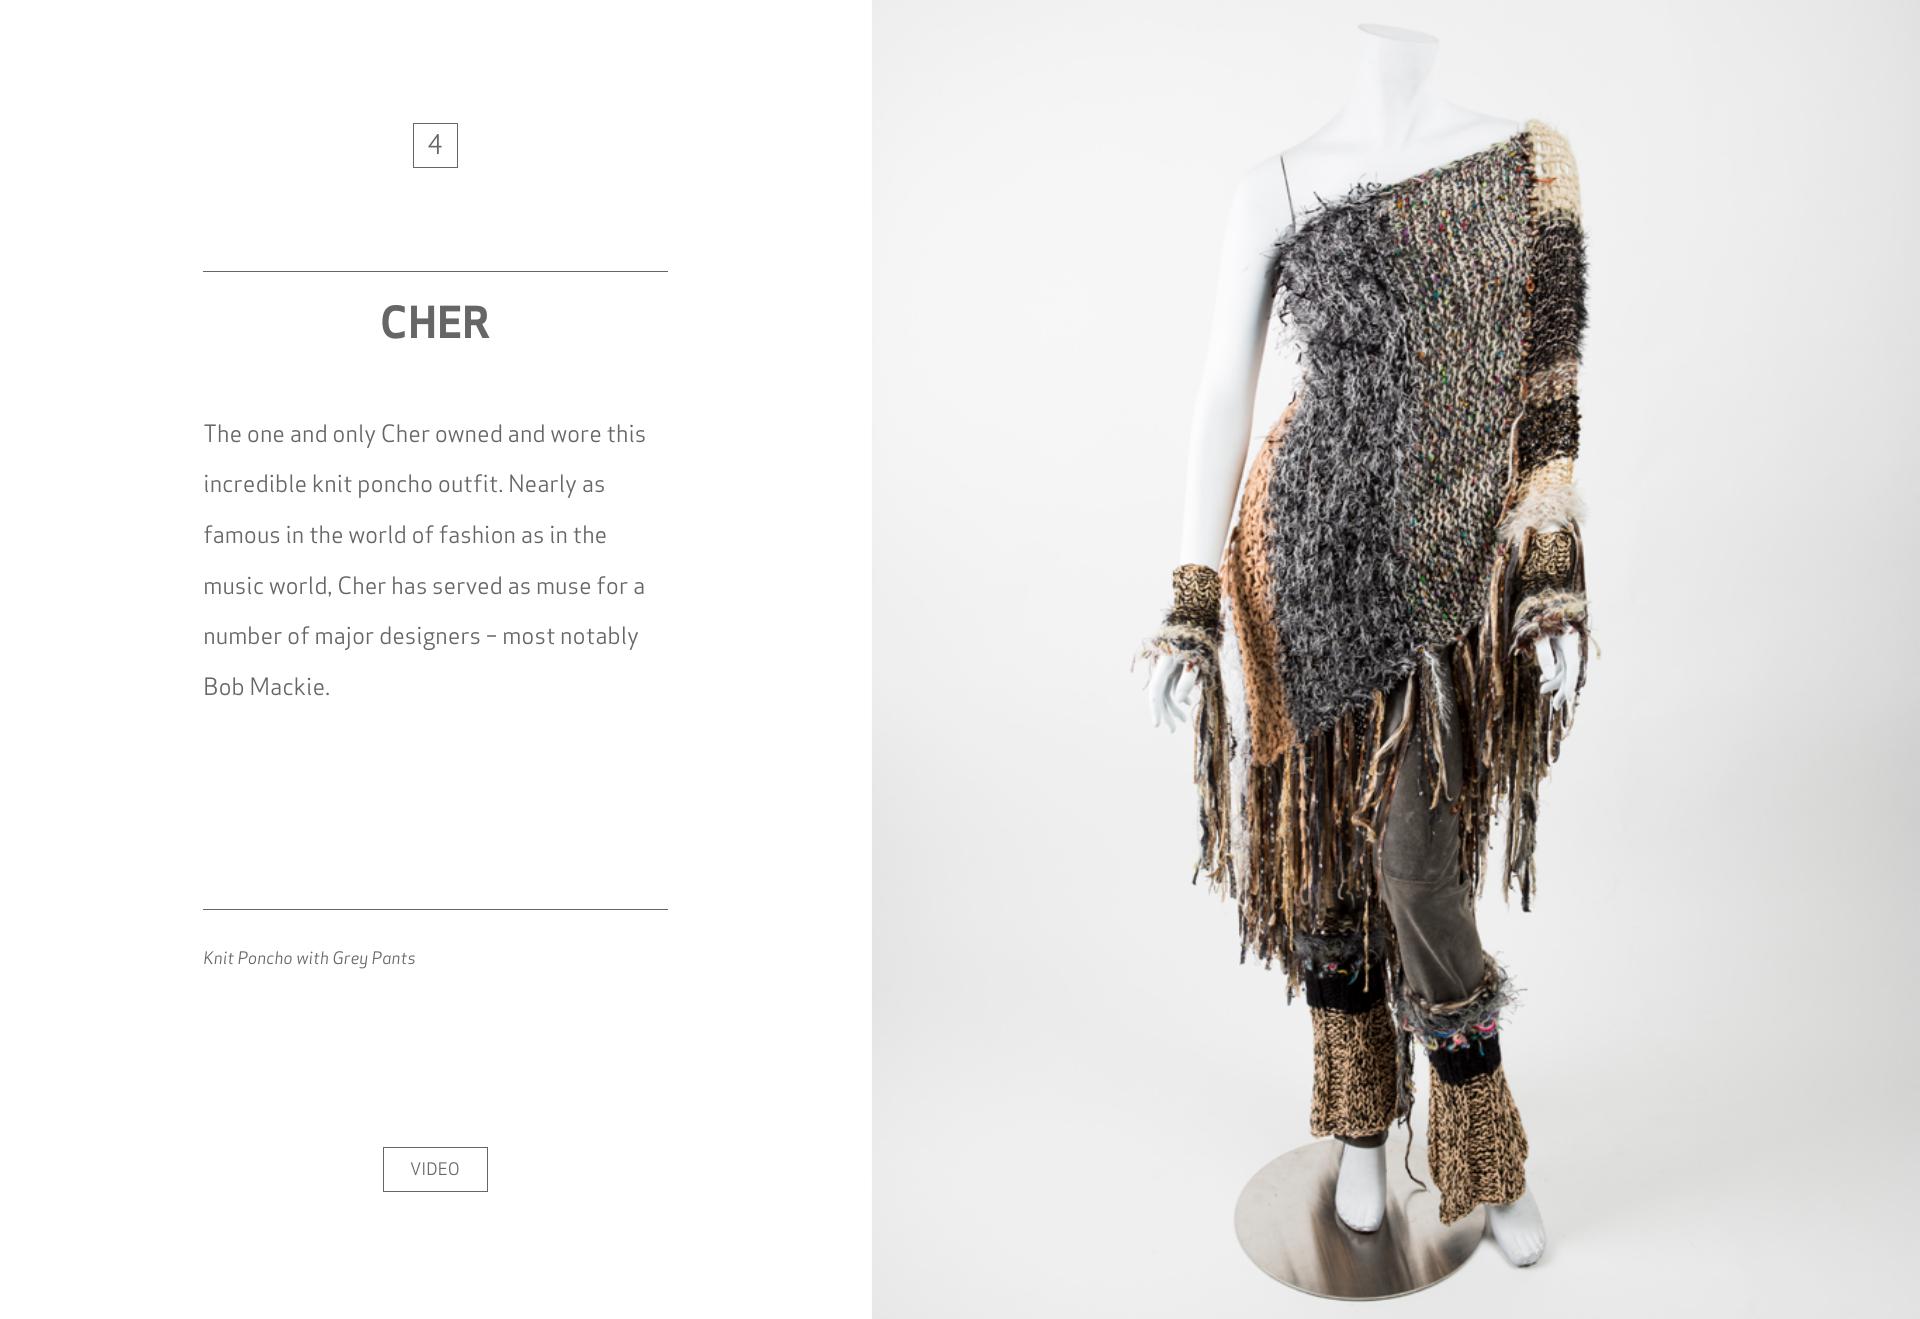Click the paragraph's first line about Cher
This screenshot has width=1920, height=1319.
click(424, 434)
